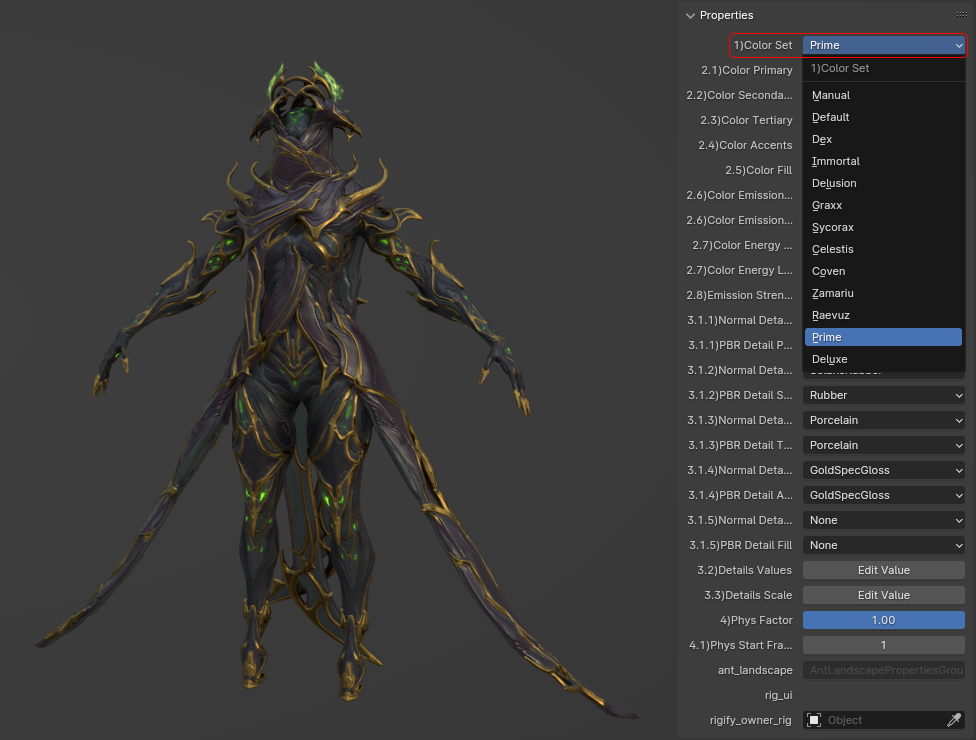
Task: Click the rigify_owner_rig Object field
Action: 884,720
